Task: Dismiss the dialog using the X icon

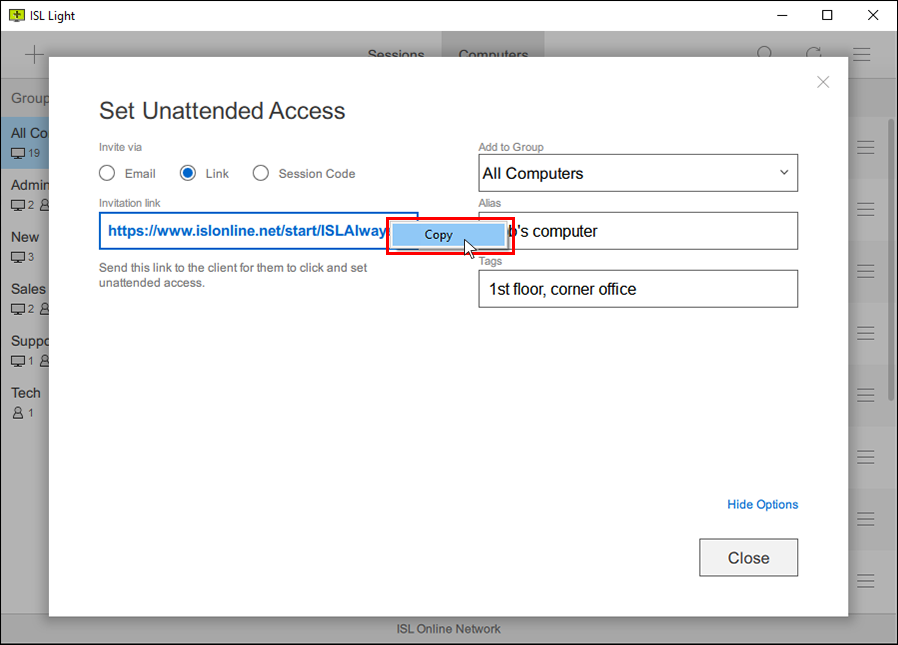Action: (x=823, y=82)
